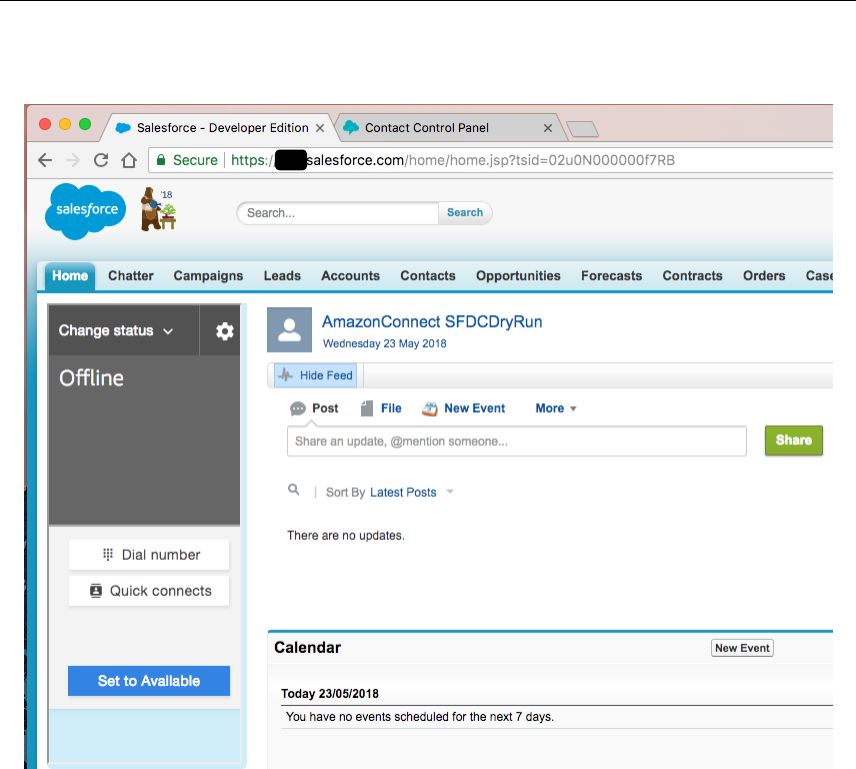Click the Search... input field
The width and height of the screenshot is (856, 769).
338,213
